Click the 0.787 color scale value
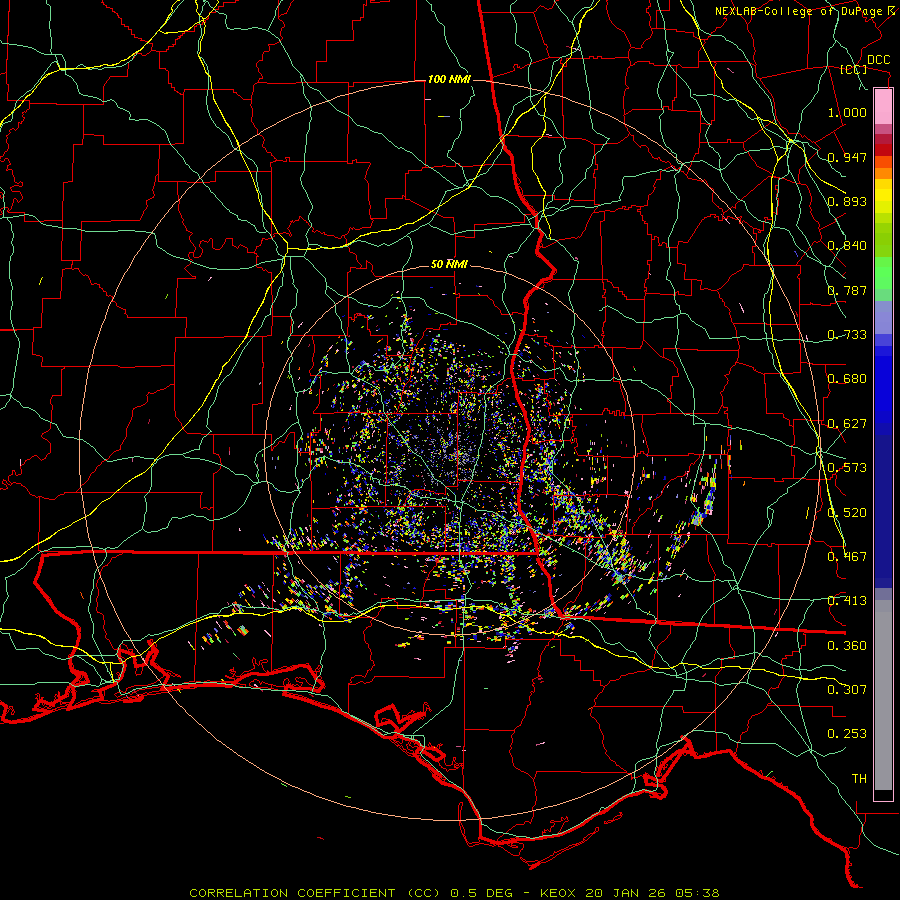The width and height of the screenshot is (900, 900). [x=847, y=290]
